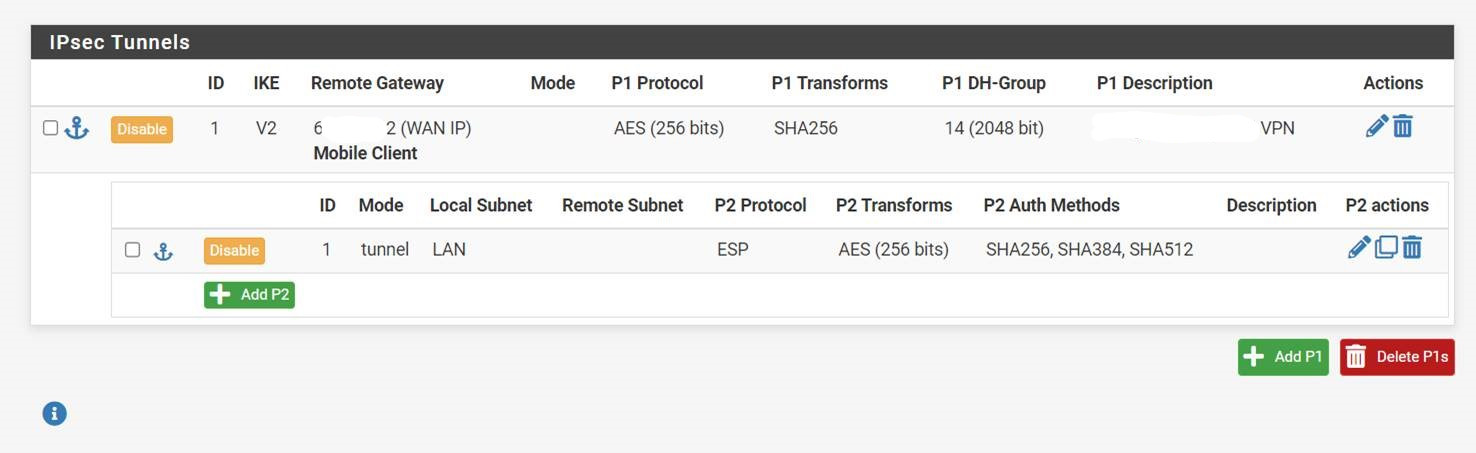Click the Mobile Client label
This screenshot has height=453, width=1476.
click(x=365, y=153)
